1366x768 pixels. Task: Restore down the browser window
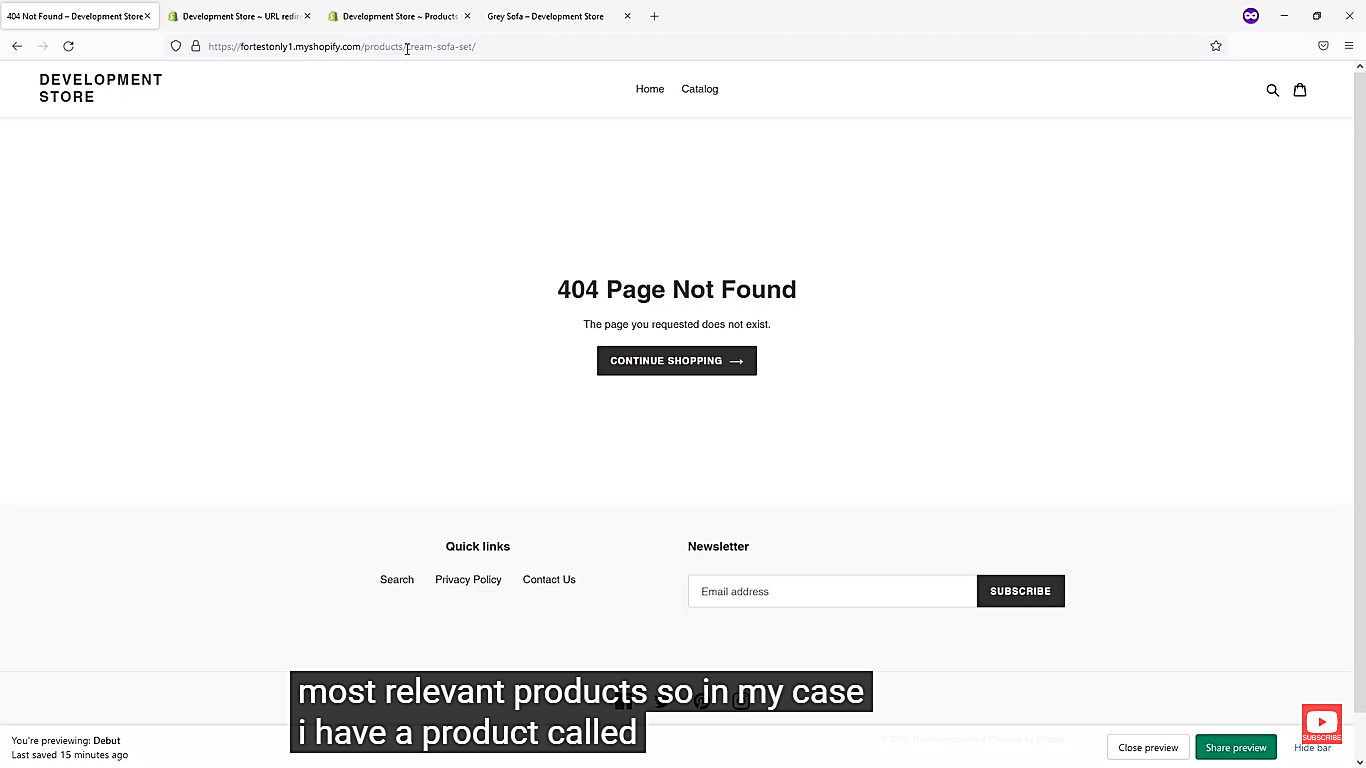click(1317, 16)
